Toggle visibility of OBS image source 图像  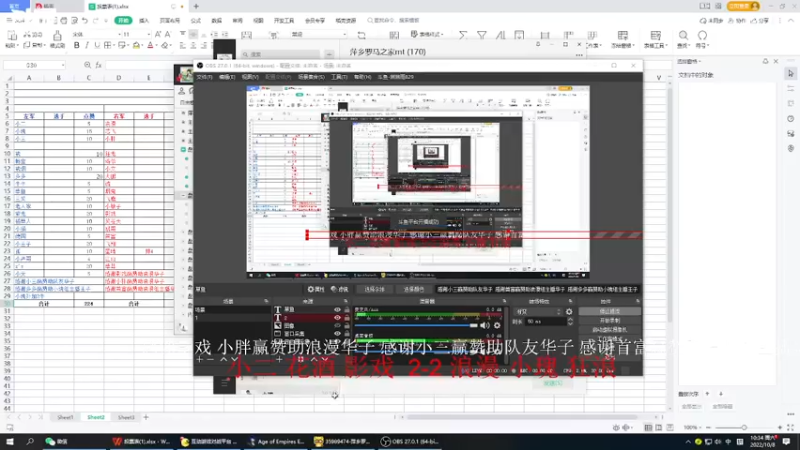[337, 326]
